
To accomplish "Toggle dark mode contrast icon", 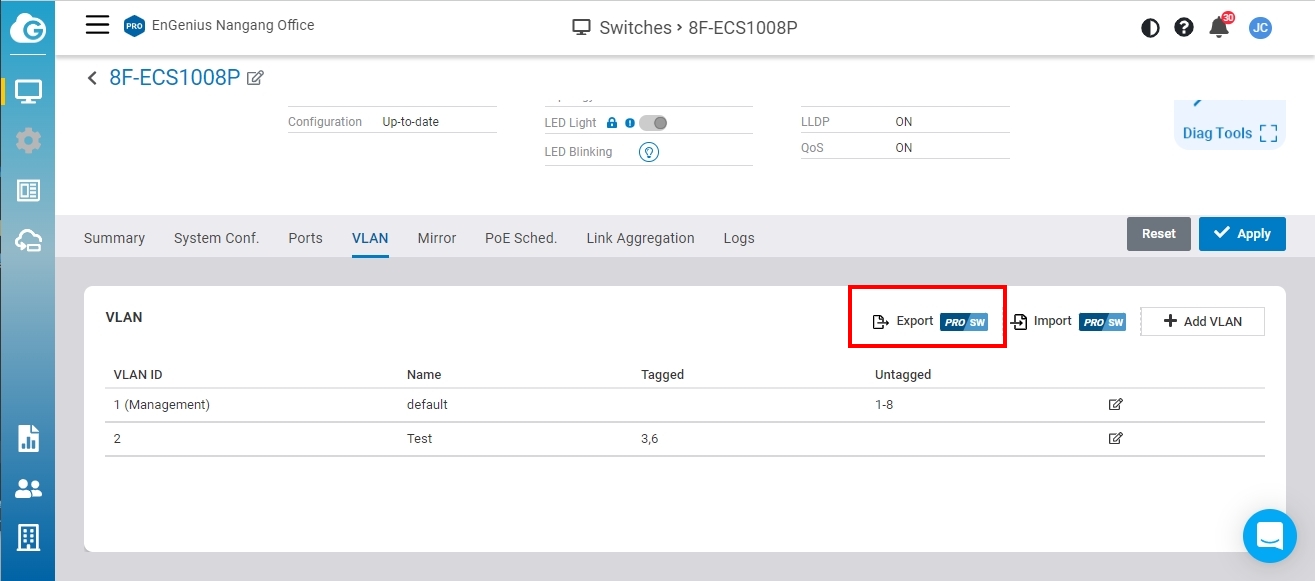I will point(1150,28).
